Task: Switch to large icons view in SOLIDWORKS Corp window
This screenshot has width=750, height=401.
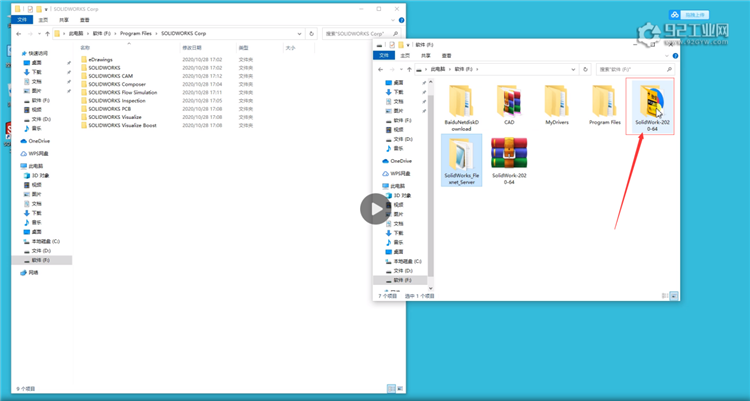Action: pyautogui.click(x=400, y=389)
